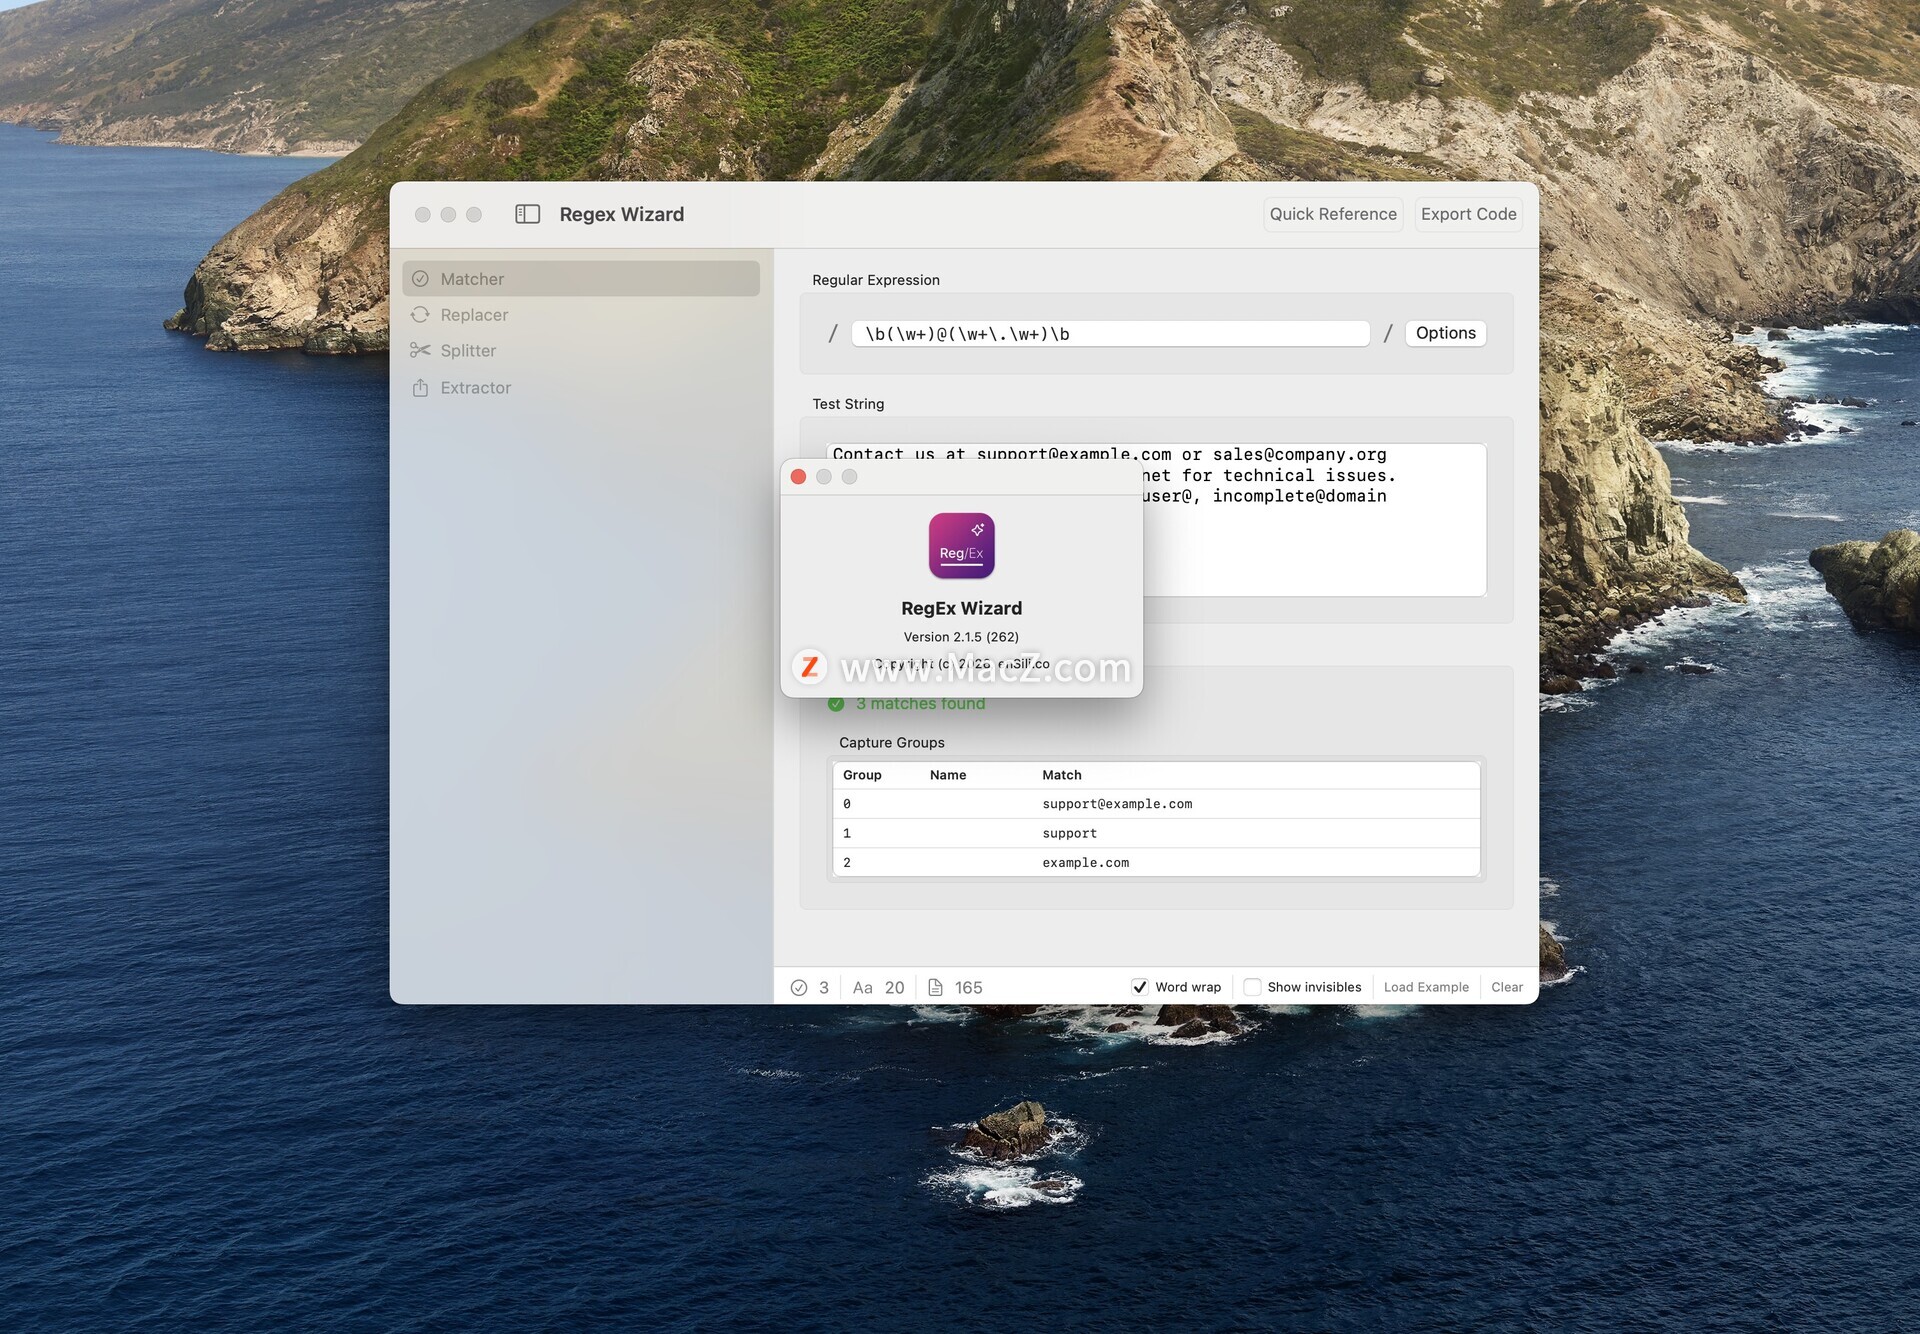Click the Extractor share icon
Image resolution: width=1920 pixels, height=1334 pixels.
pyautogui.click(x=420, y=388)
